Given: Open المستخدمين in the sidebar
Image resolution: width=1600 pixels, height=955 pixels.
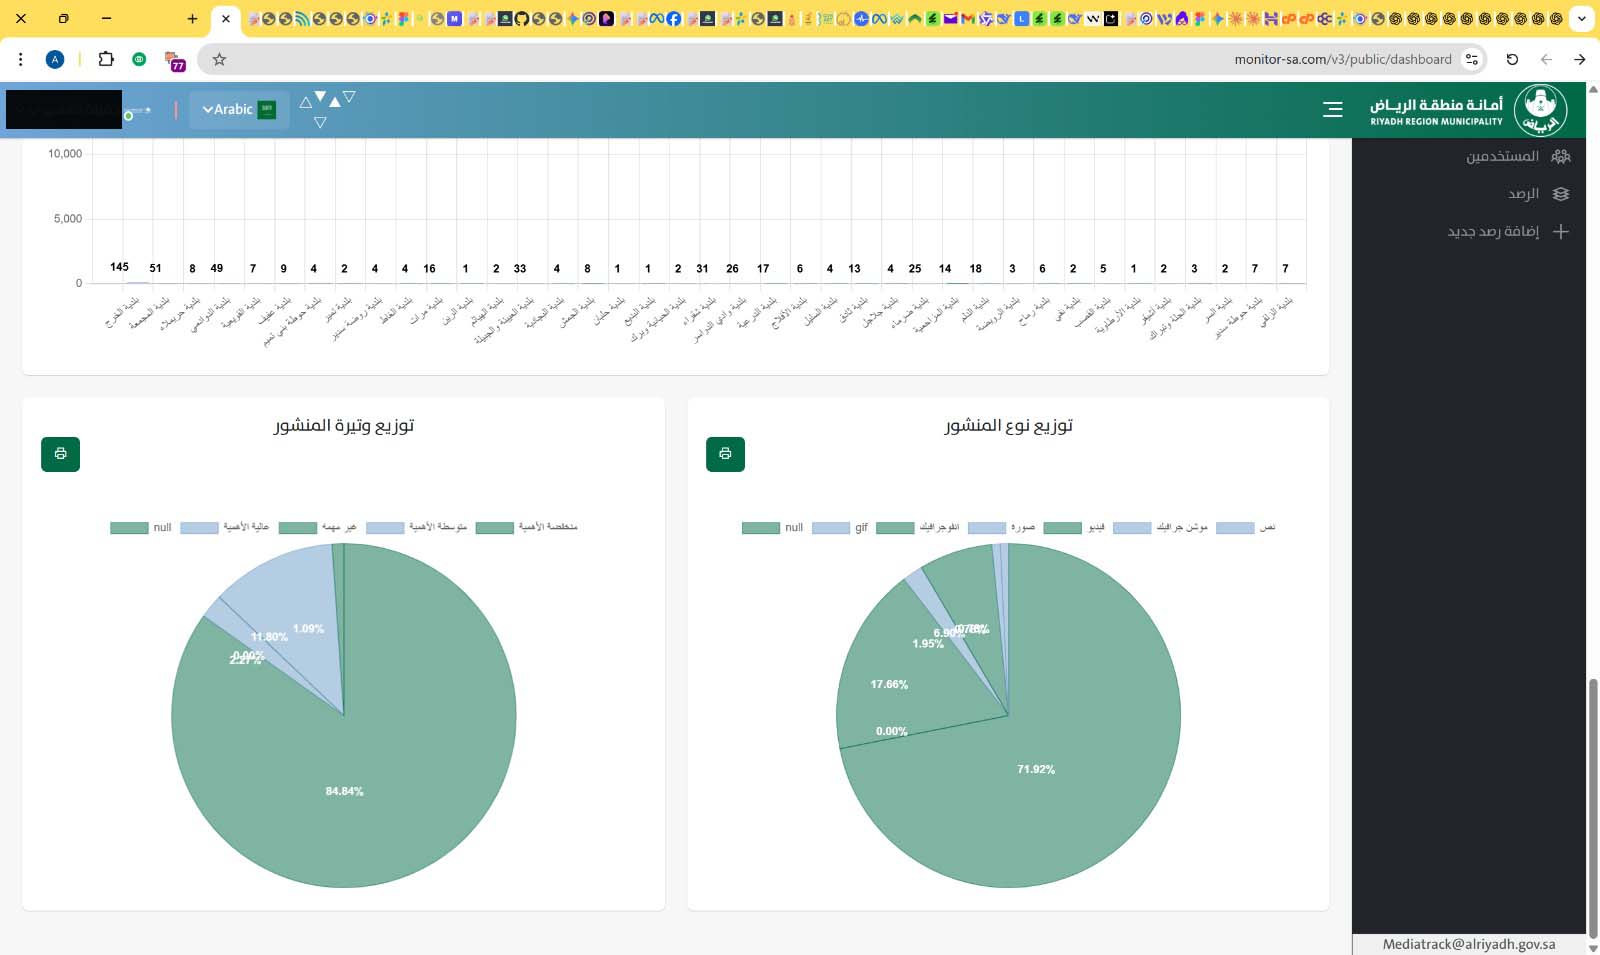Looking at the screenshot, I should 1516,156.
